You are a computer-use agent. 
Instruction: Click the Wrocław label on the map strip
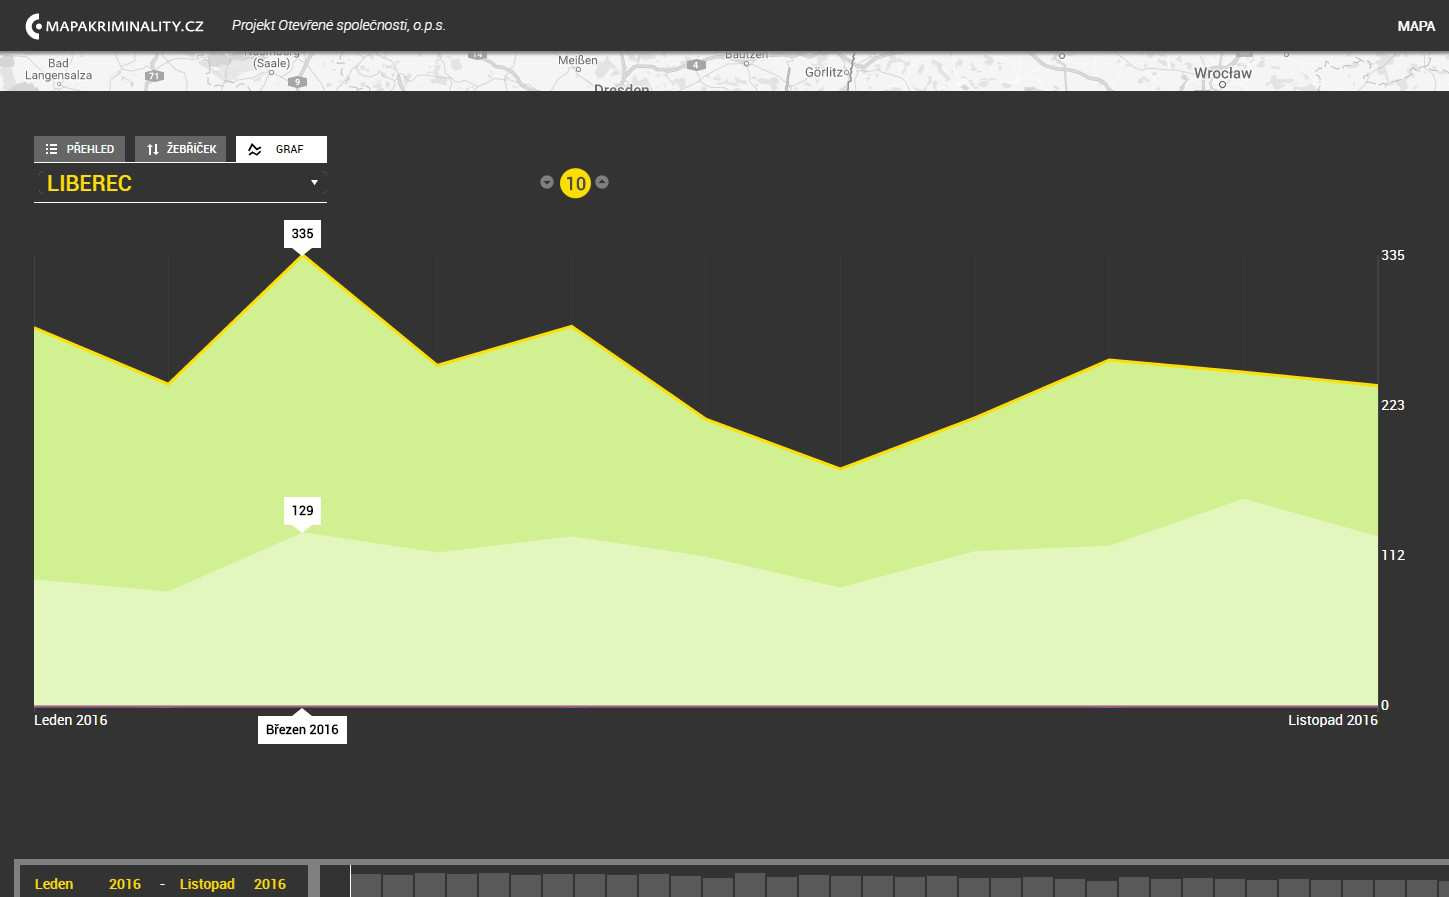(x=1222, y=73)
